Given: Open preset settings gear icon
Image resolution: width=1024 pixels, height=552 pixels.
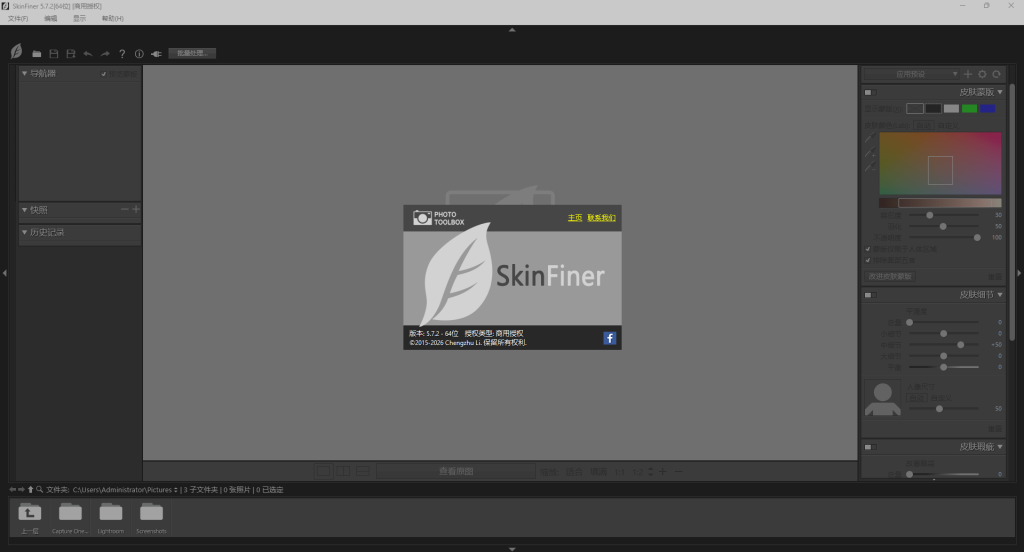Looking at the screenshot, I should click(x=982, y=74).
